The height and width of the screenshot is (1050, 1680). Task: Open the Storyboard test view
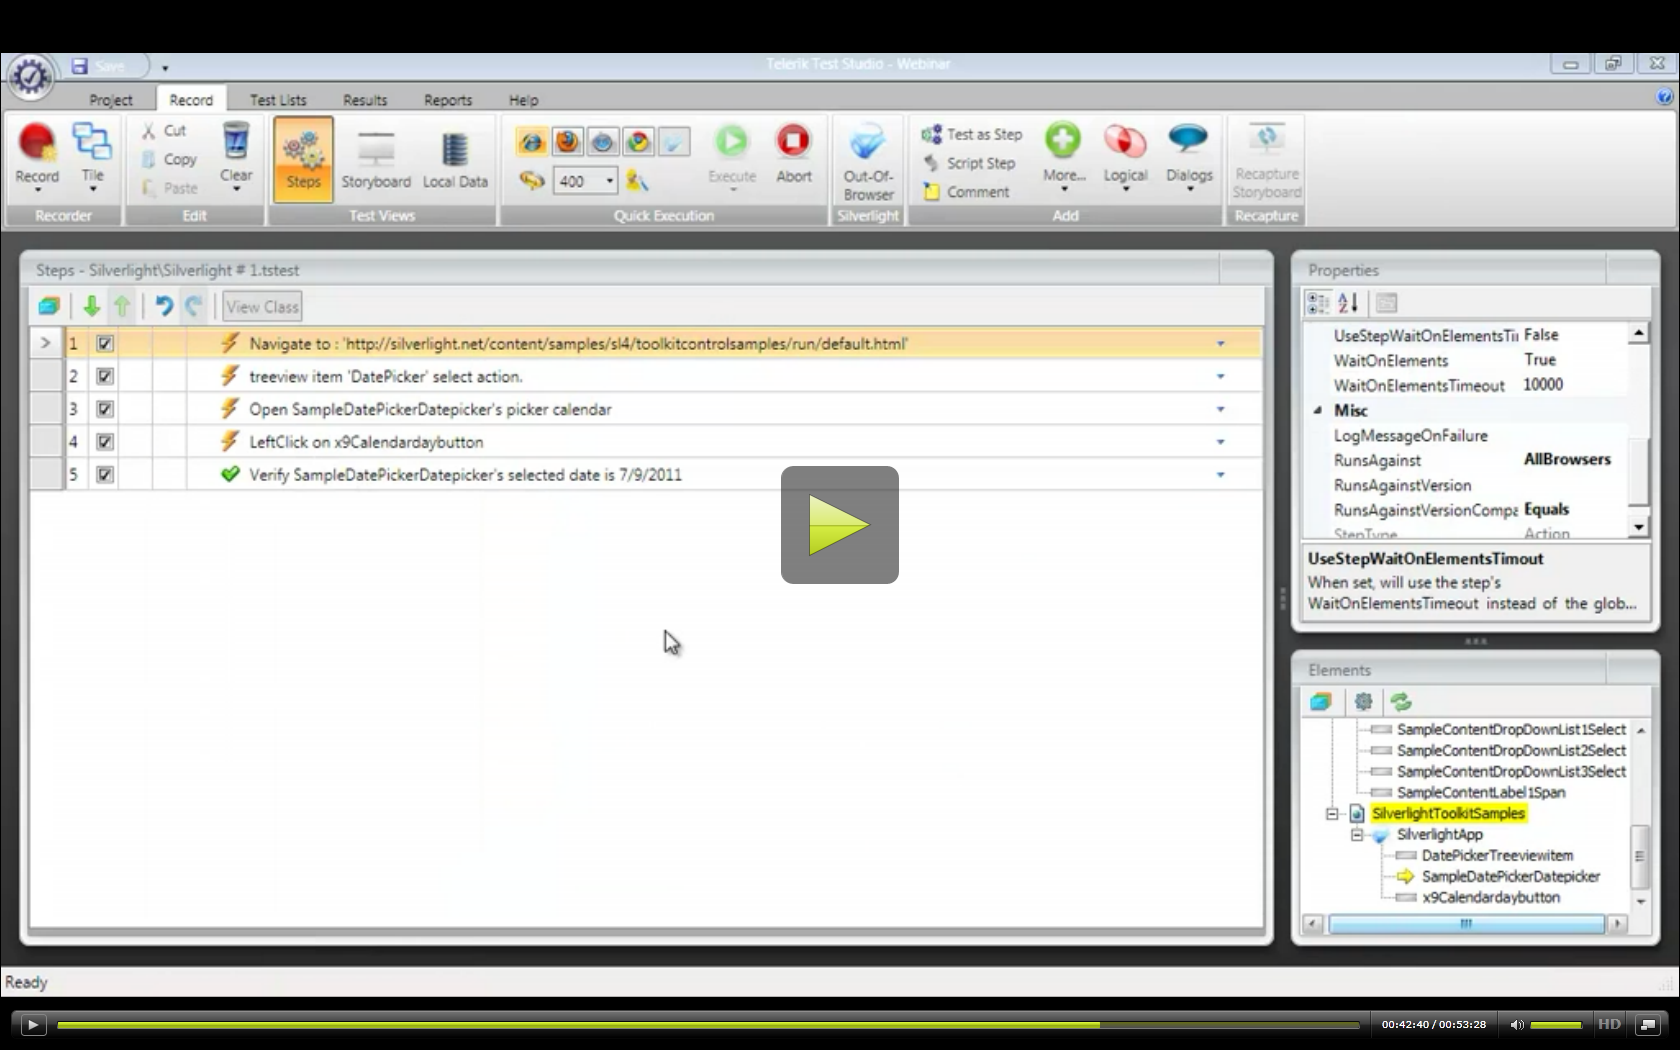376,159
